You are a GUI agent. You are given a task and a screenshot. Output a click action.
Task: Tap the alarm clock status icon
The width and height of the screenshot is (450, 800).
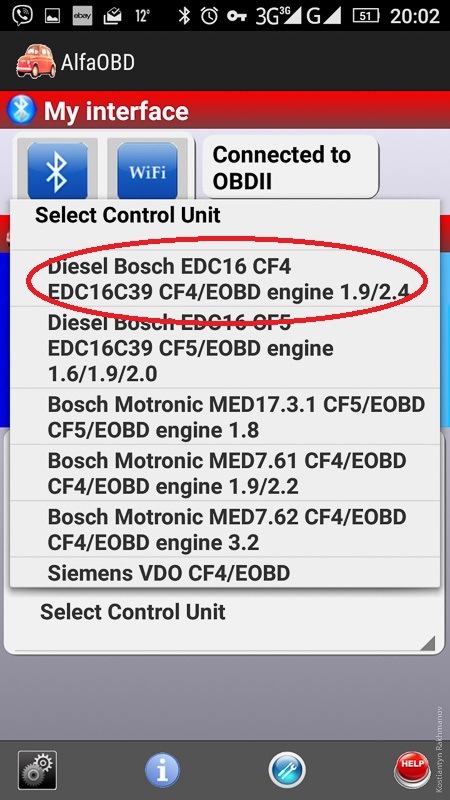click(x=209, y=16)
